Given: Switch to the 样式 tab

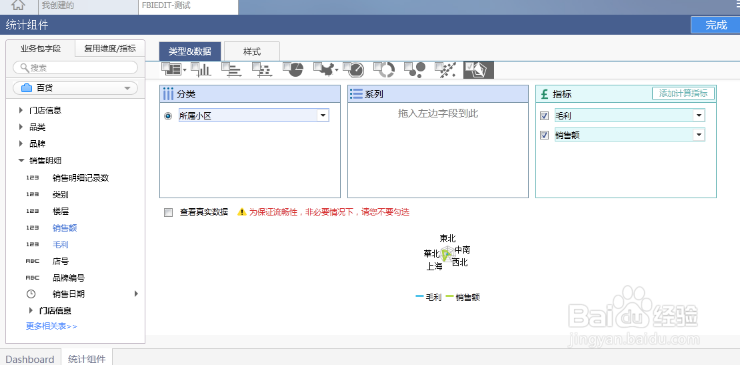Looking at the screenshot, I should point(252,52).
